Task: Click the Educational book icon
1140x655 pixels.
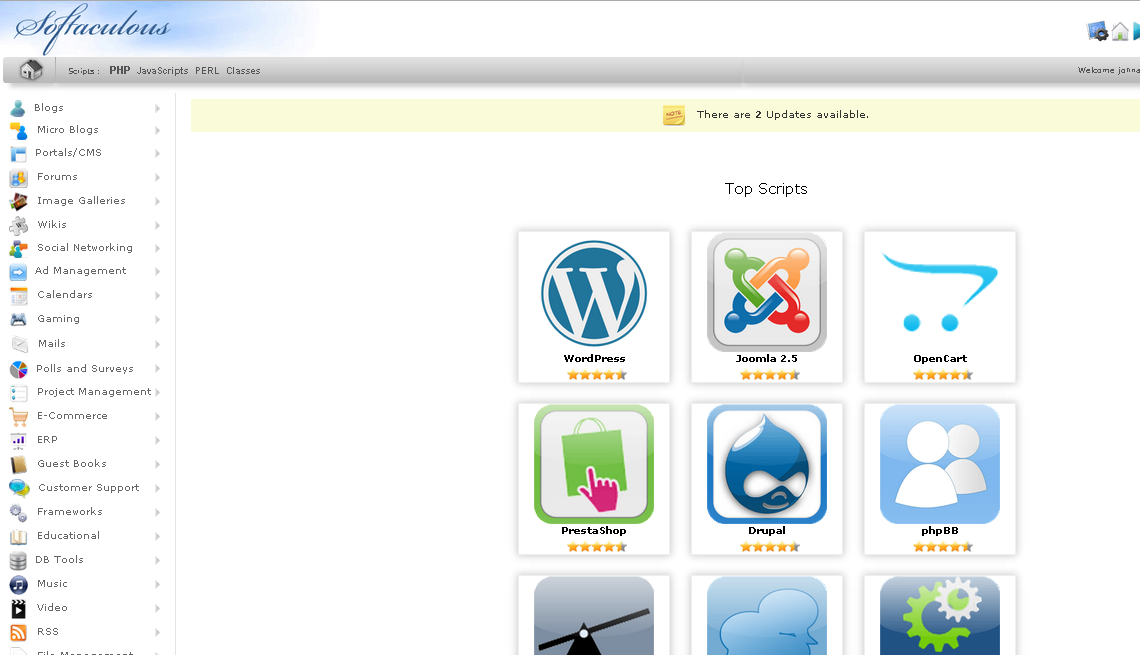Action: pyautogui.click(x=18, y=537)
